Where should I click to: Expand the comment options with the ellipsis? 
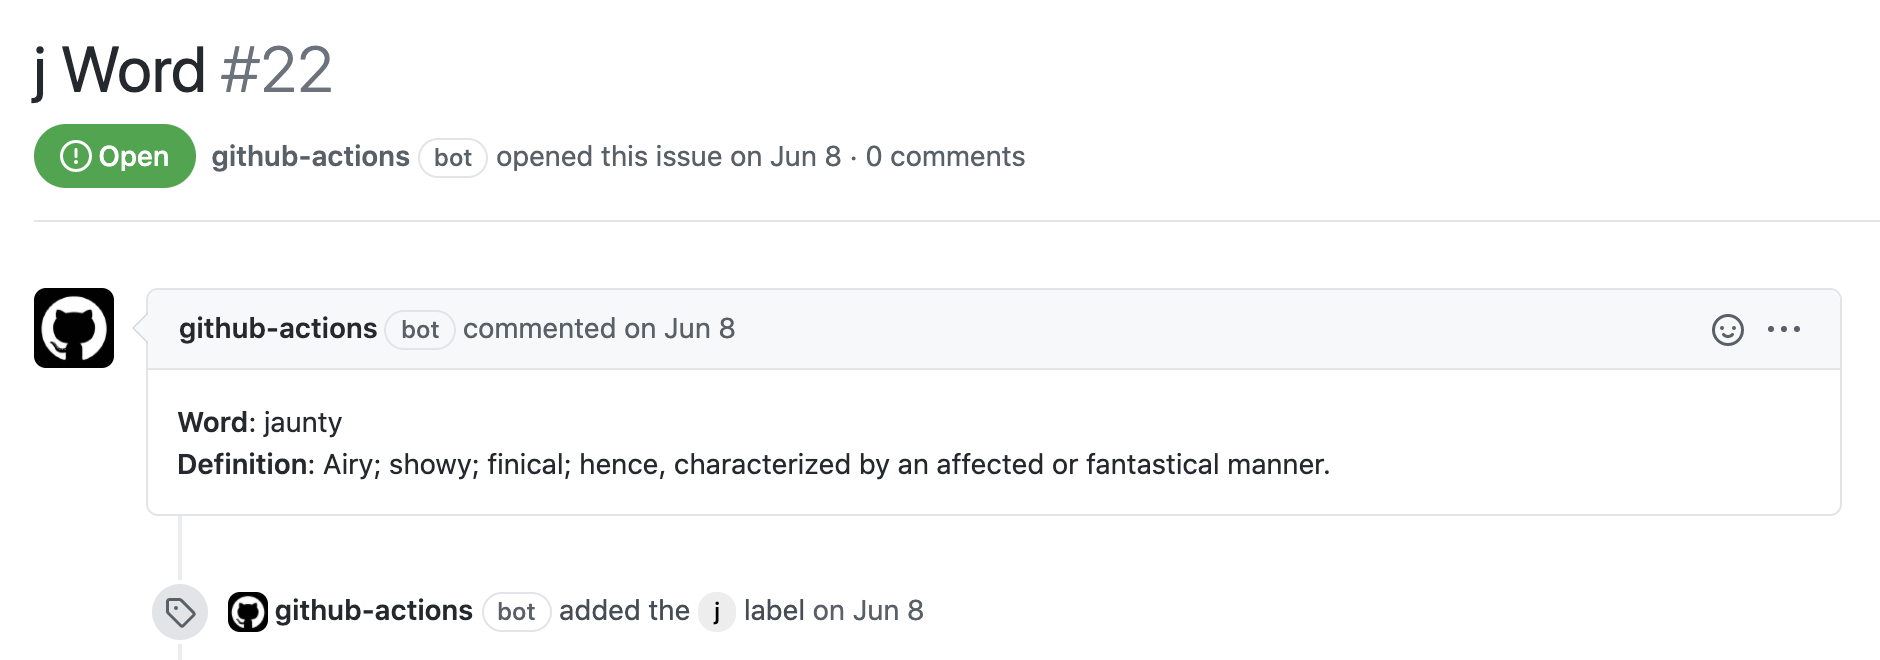click(x=1786, y=328)
